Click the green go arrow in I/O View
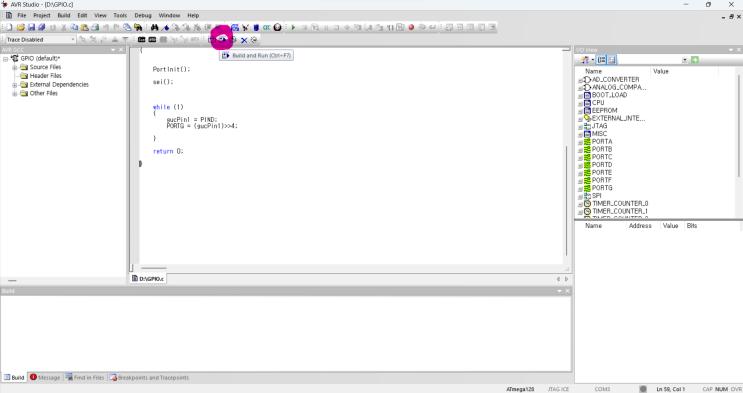The image size is (743, 393). (x=695, y=60)
